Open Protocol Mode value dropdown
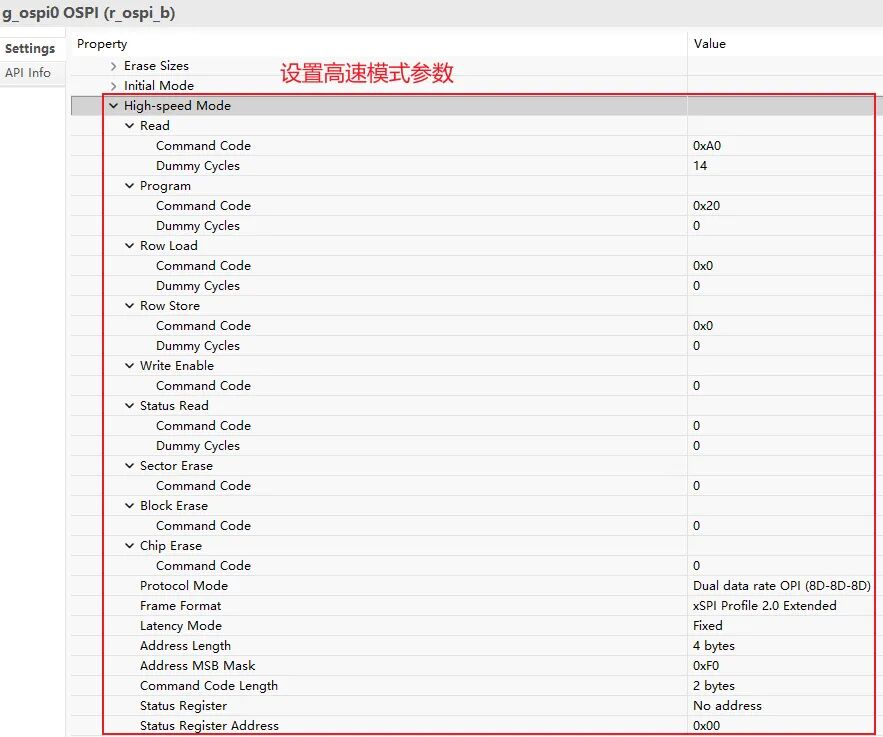This screenshot has height=737, width=883. pos(781,586)
